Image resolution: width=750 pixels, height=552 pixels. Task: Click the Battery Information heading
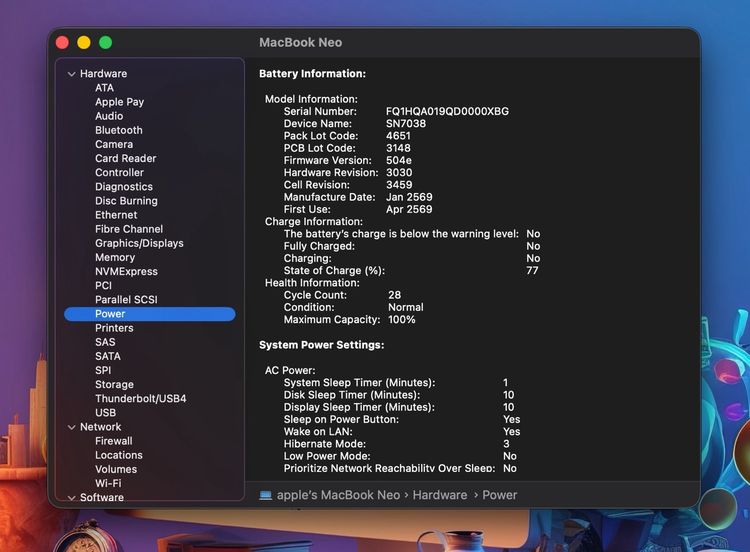312,74
